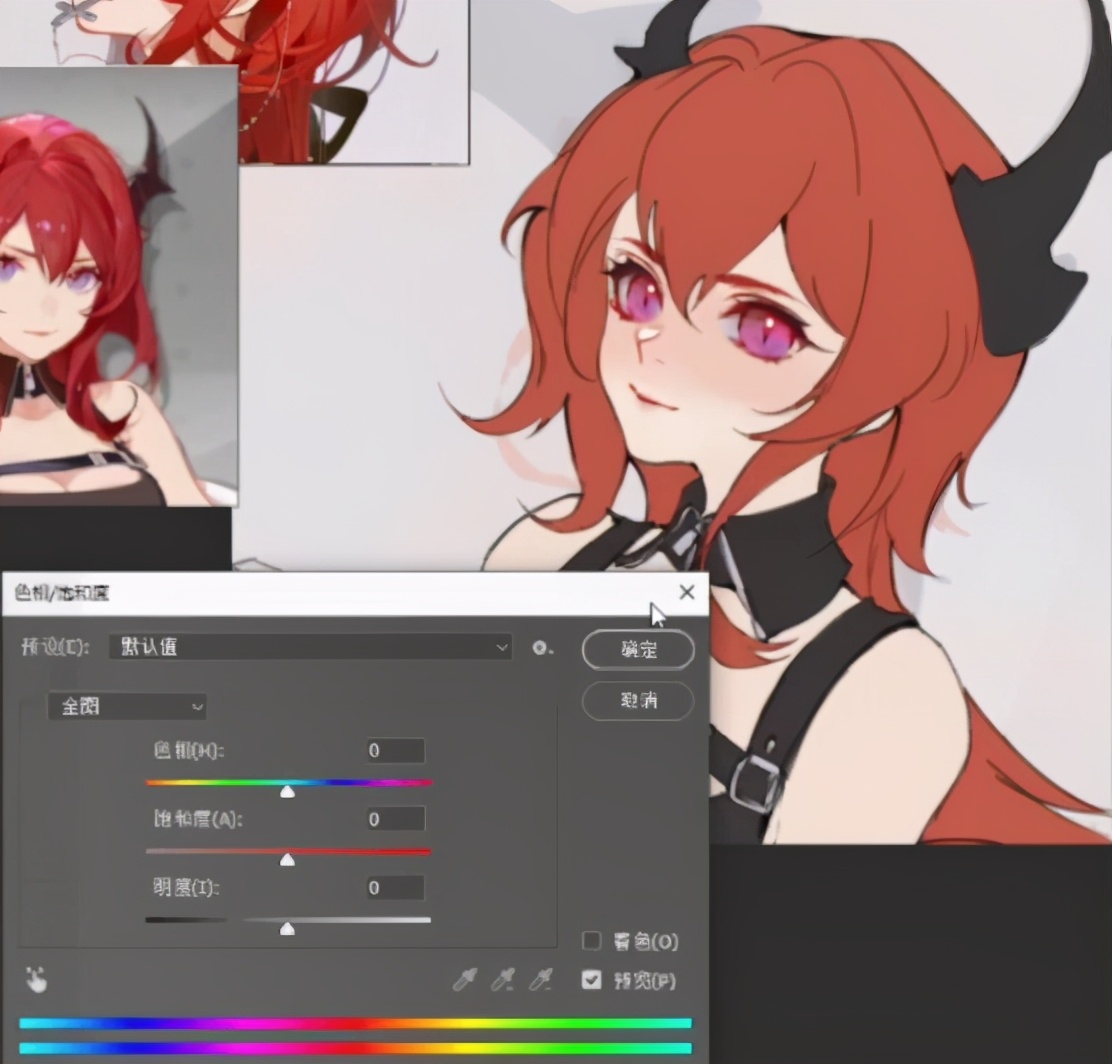Open the 默认值 preset dropdown

pyautogui.click(x=310, y=647)
